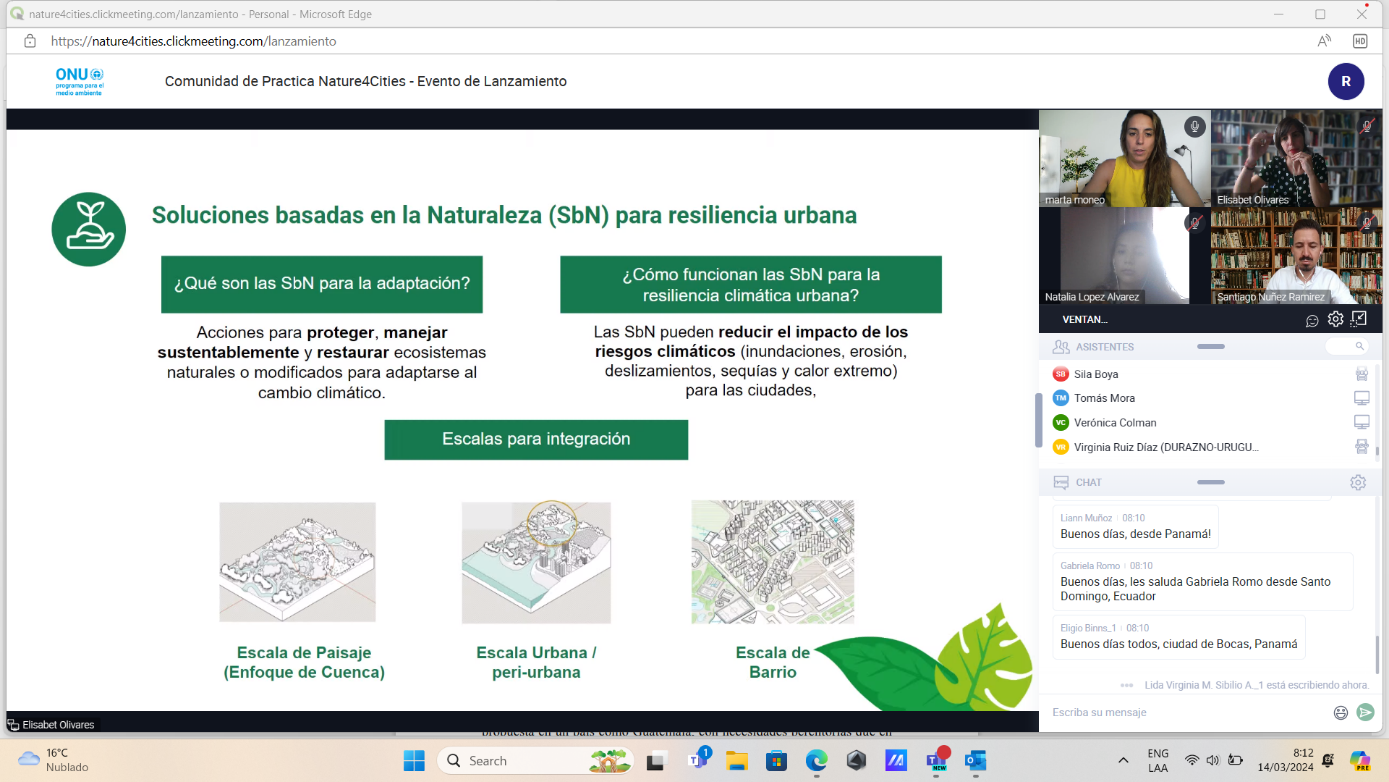
Task: Click the VC avatar badge
Action: coord(1061,422)
